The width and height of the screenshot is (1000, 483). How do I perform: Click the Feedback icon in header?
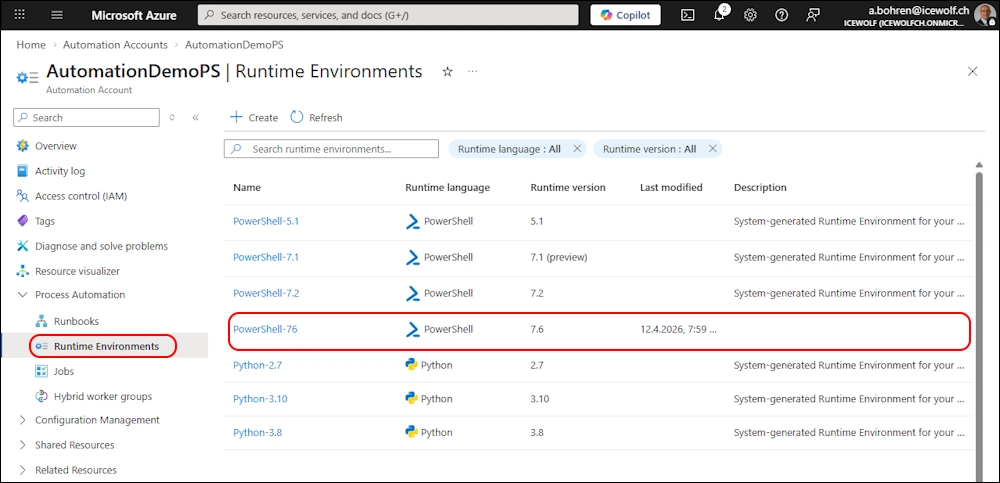[813, 15]
